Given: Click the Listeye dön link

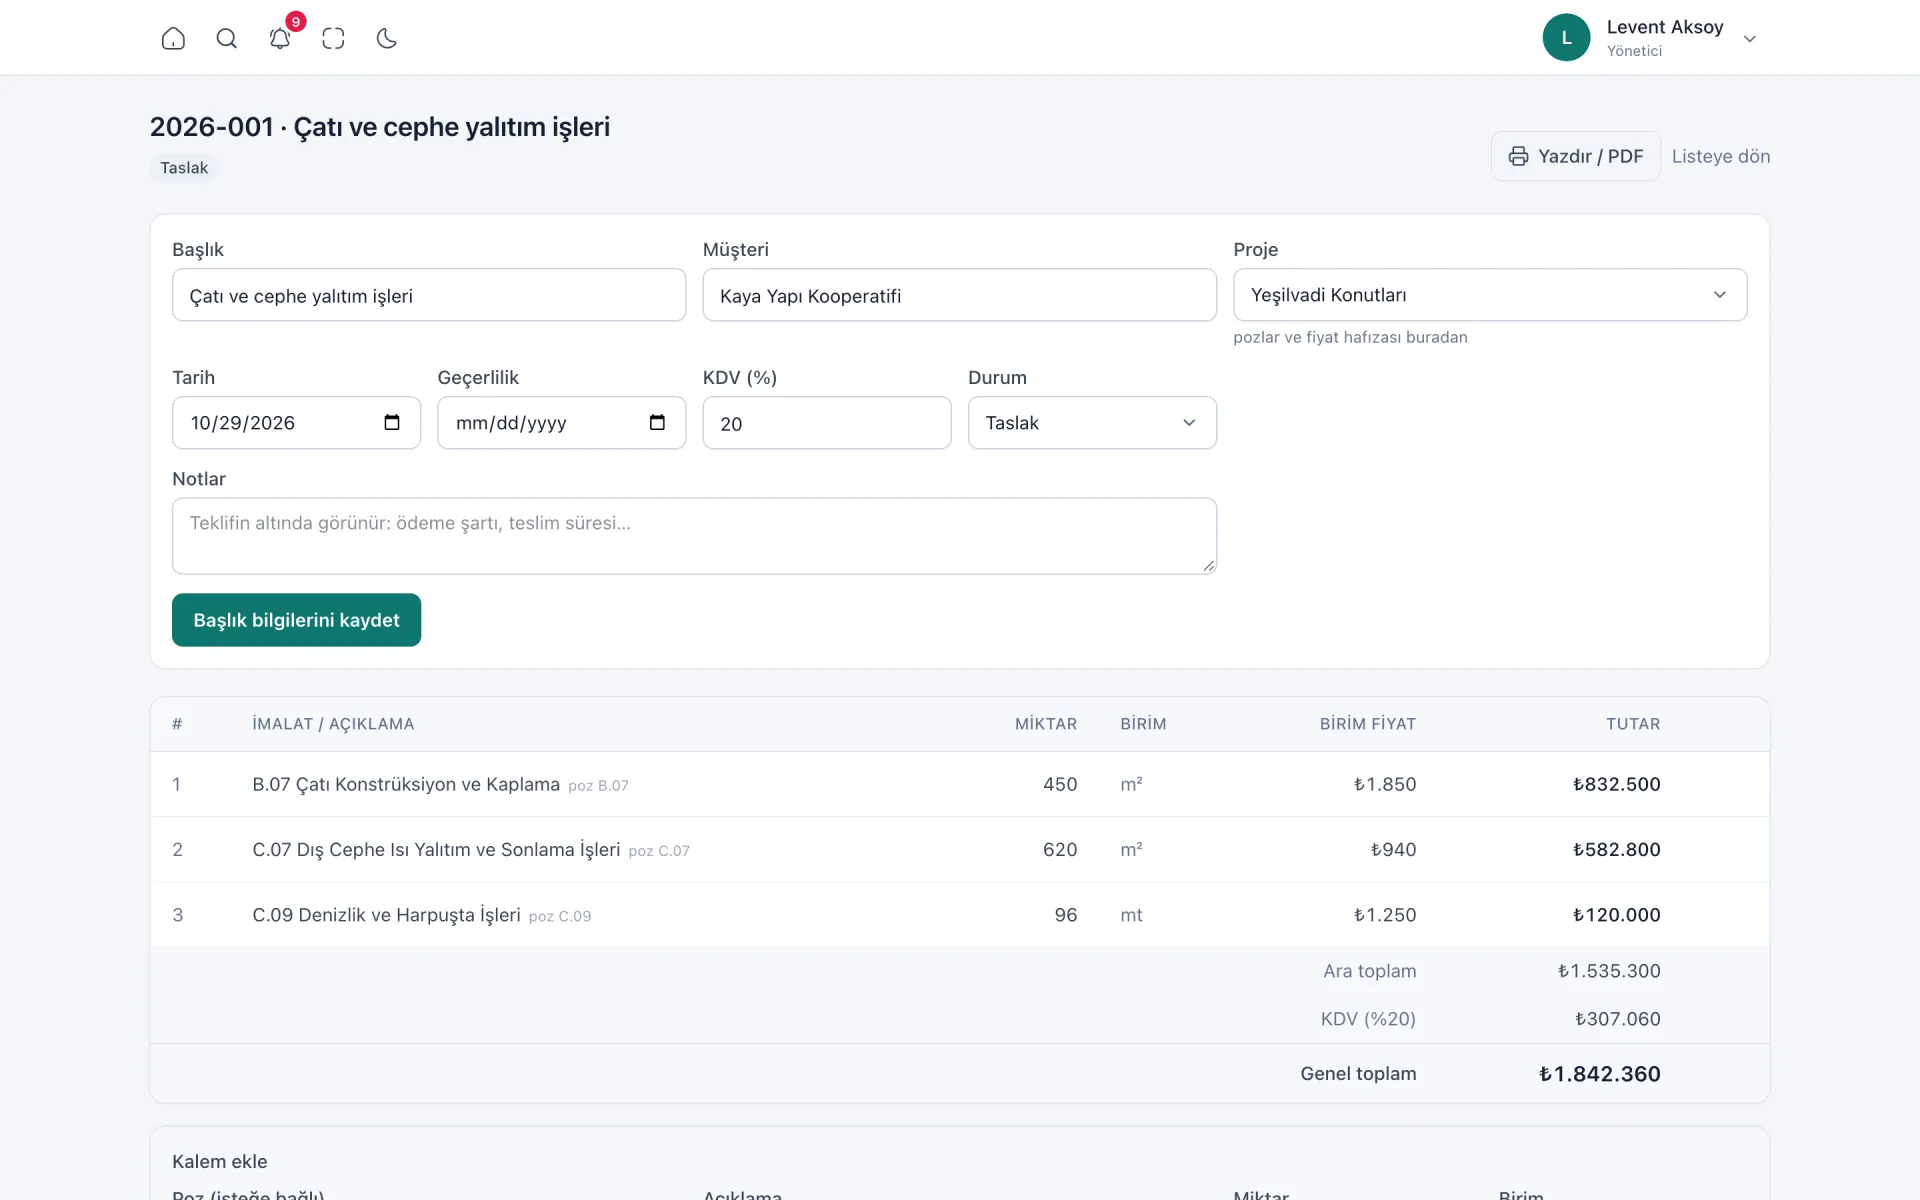Looking at the screenshot, I should pyautogui.click(x=1720, y=156).
